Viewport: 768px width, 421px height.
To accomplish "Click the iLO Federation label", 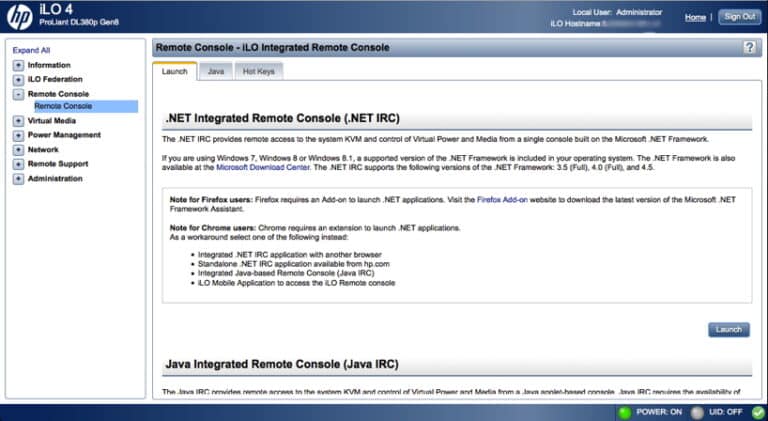I will (55, 79).
